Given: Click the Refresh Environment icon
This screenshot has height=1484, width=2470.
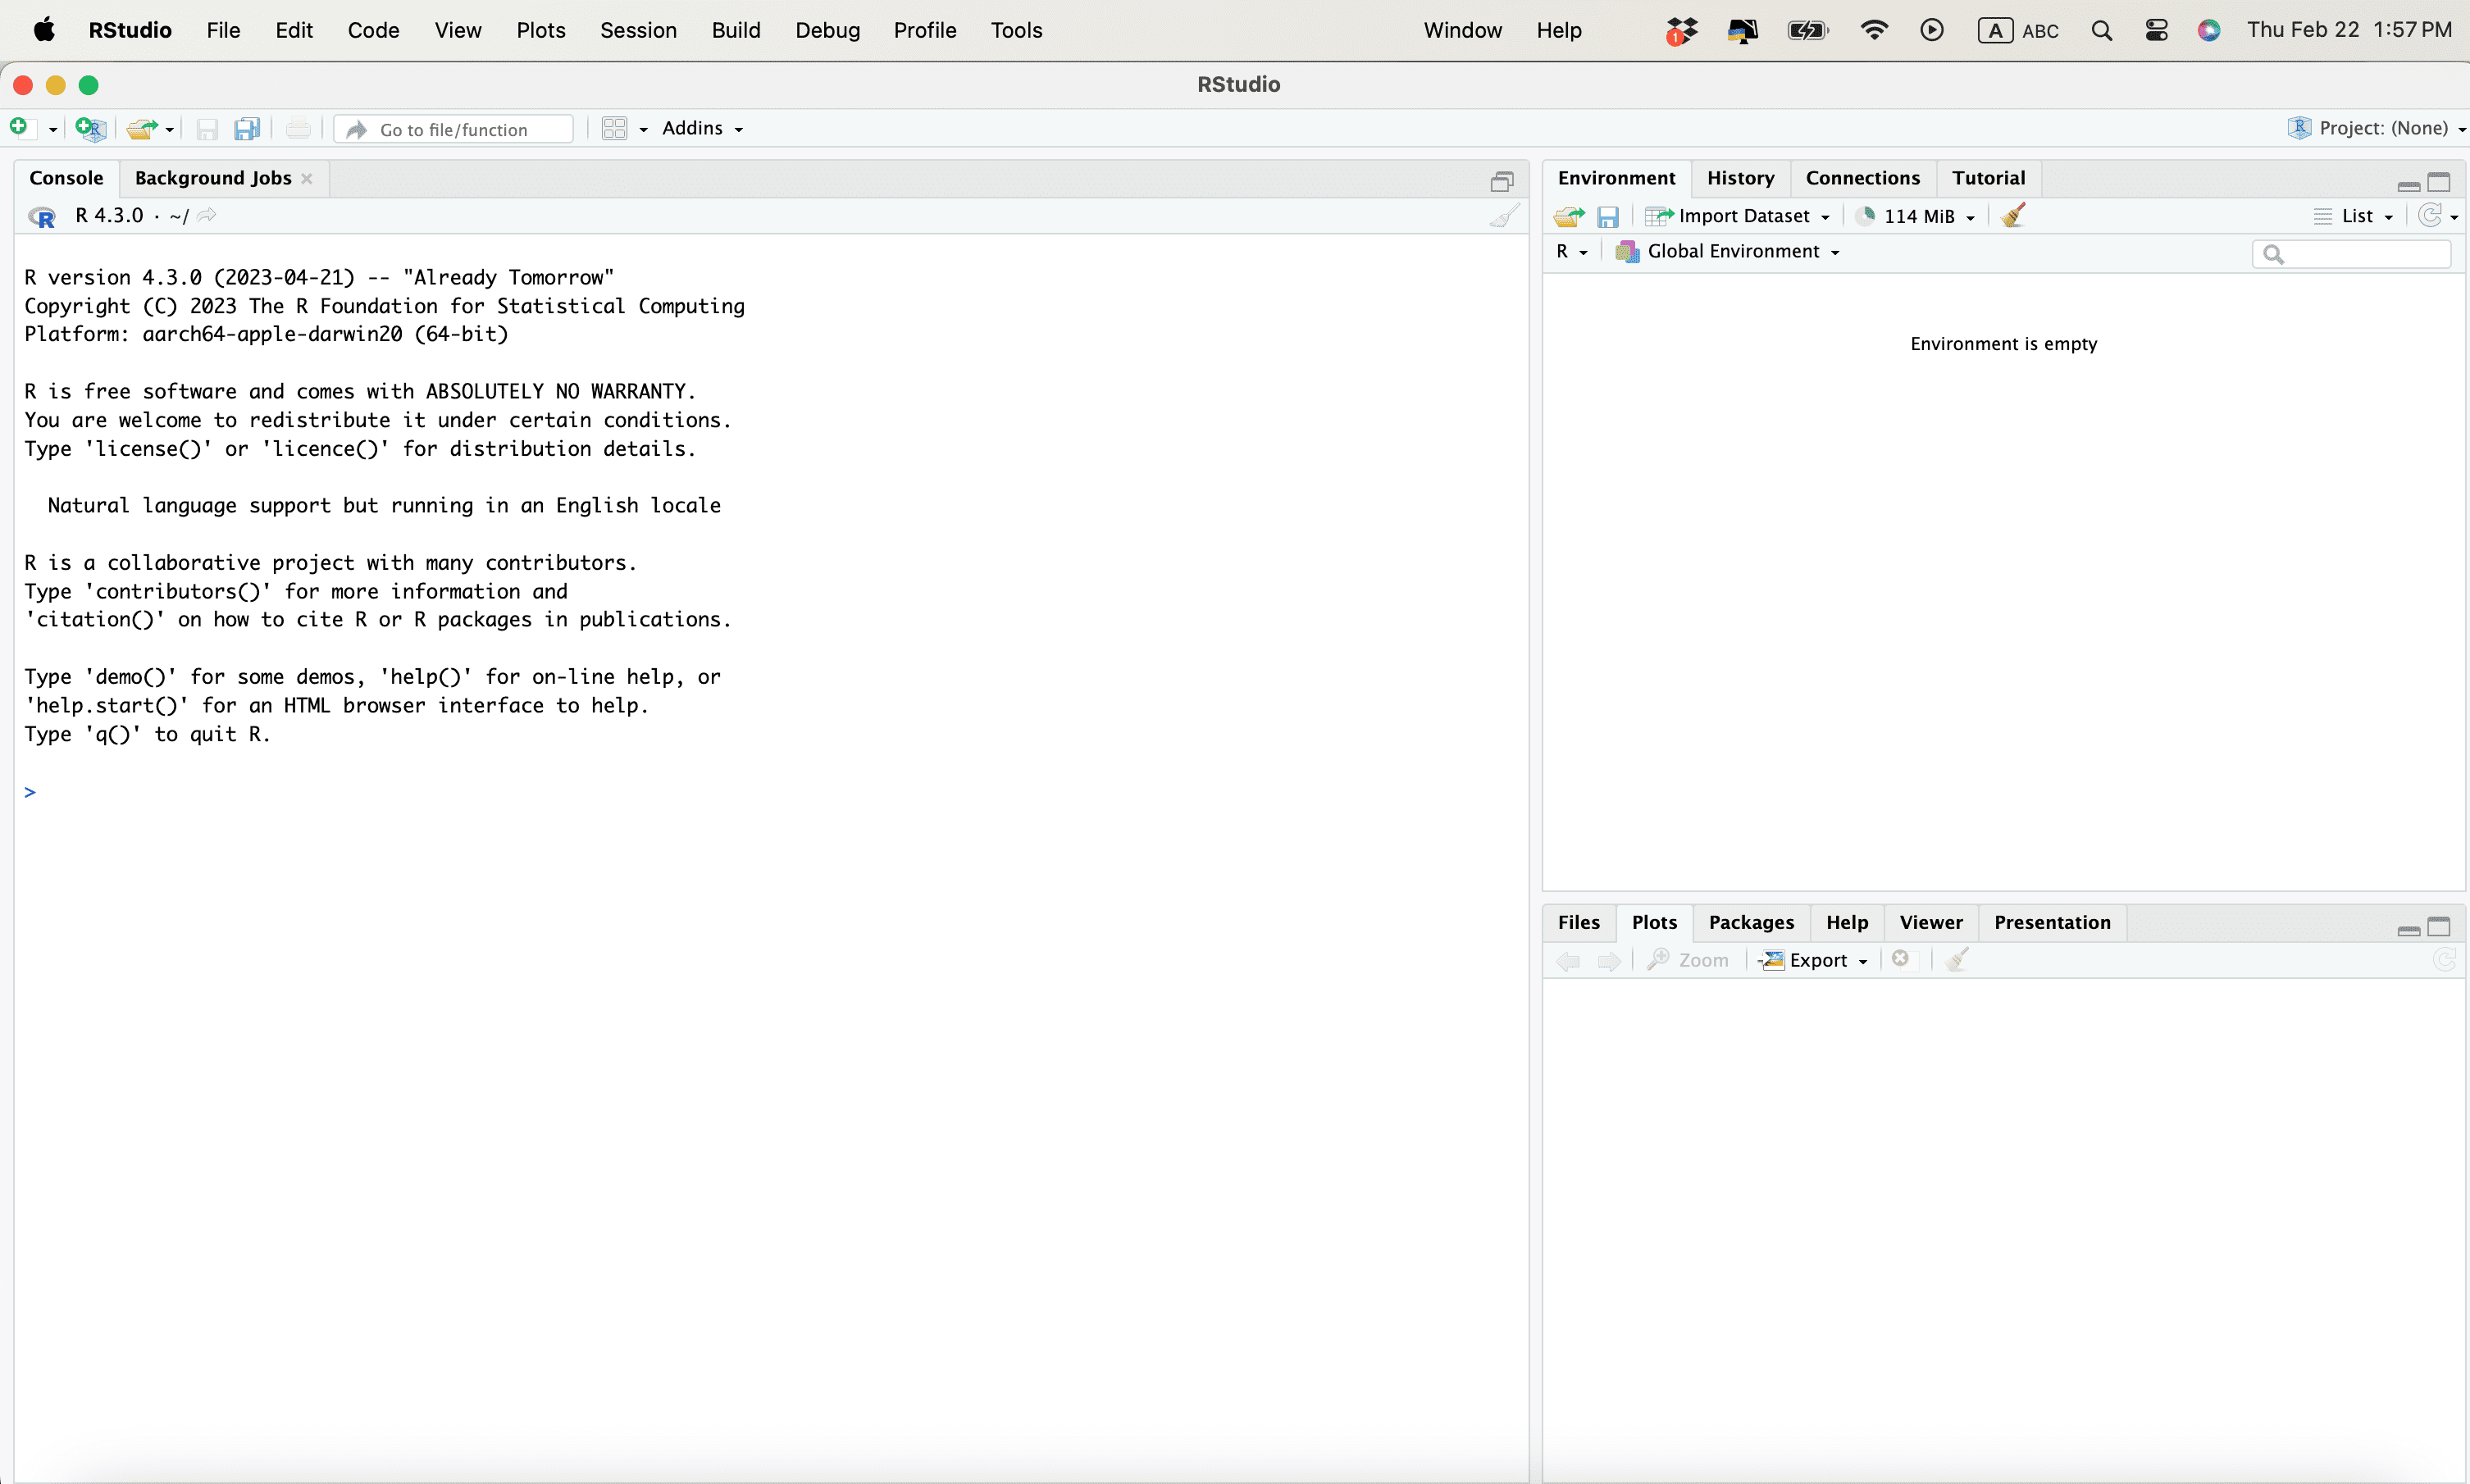Looking at the screenshot, I should tap(2430, 216).
